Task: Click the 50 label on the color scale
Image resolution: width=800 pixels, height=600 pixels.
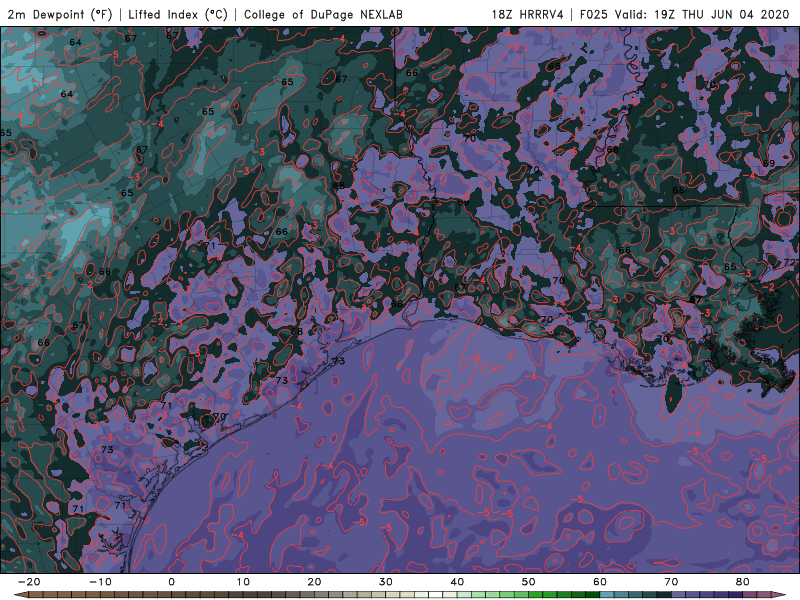Action: pyautogui.click(x=529, y=582)
